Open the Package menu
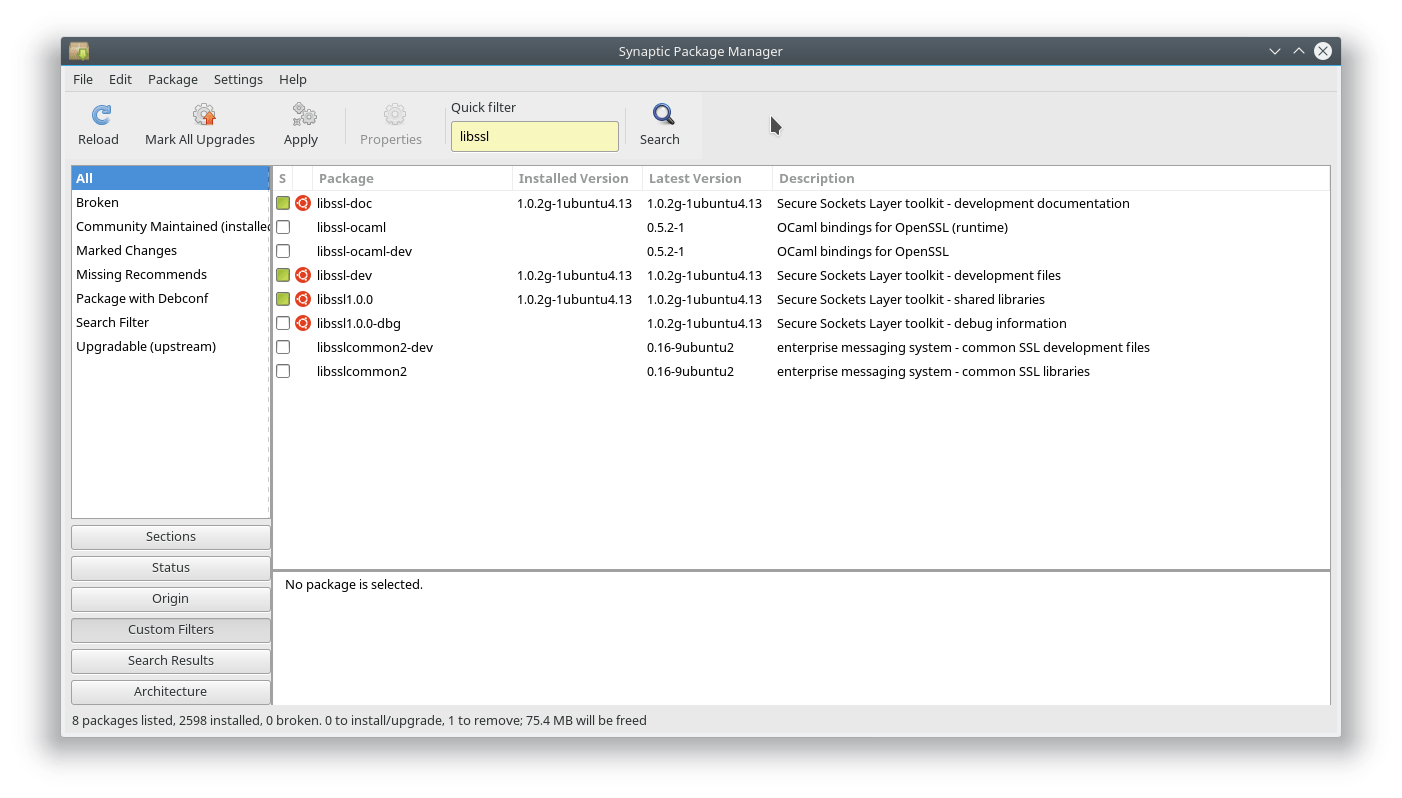 point(172,80)
